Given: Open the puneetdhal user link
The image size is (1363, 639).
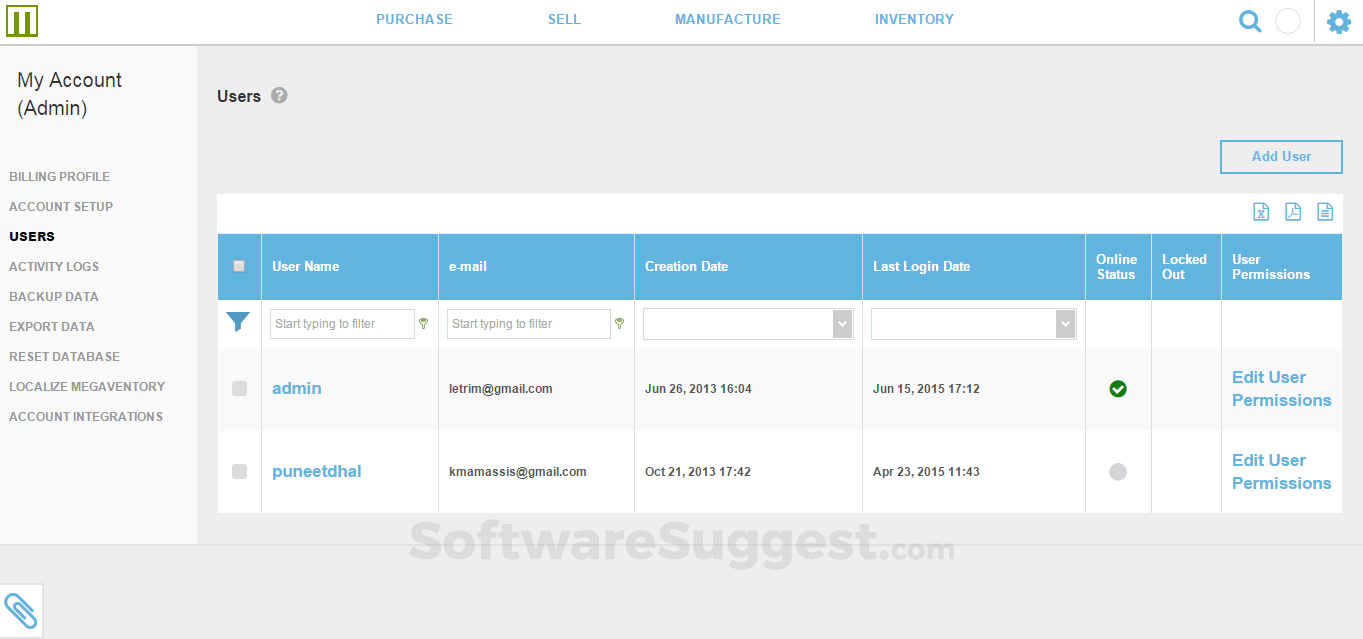Looking at the screenshot, I should click(x=317, y=471).
